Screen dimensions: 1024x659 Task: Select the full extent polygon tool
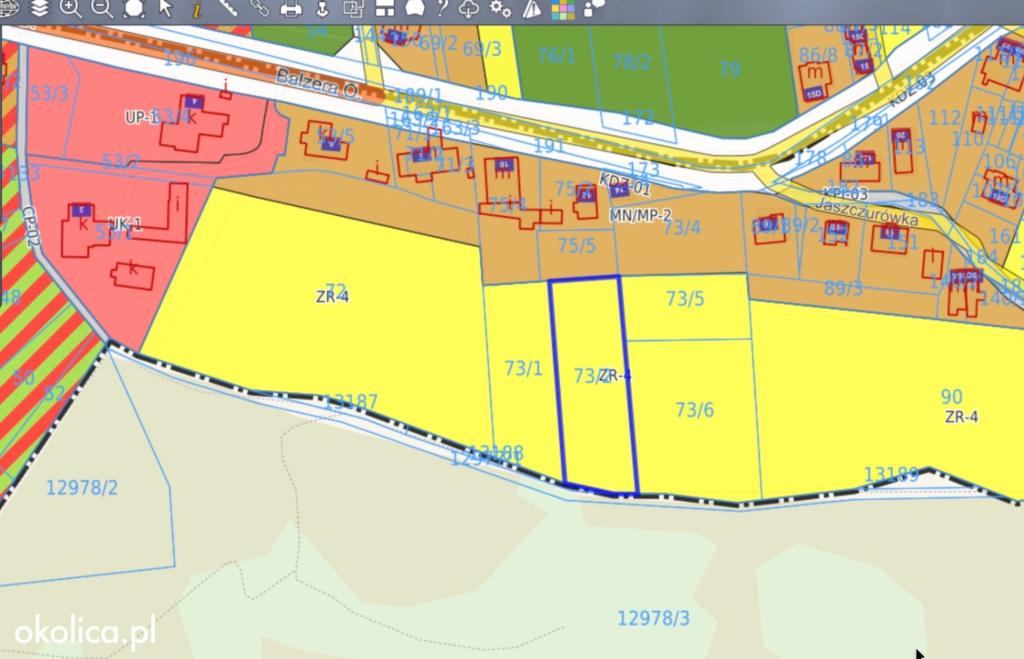[134, 8]
